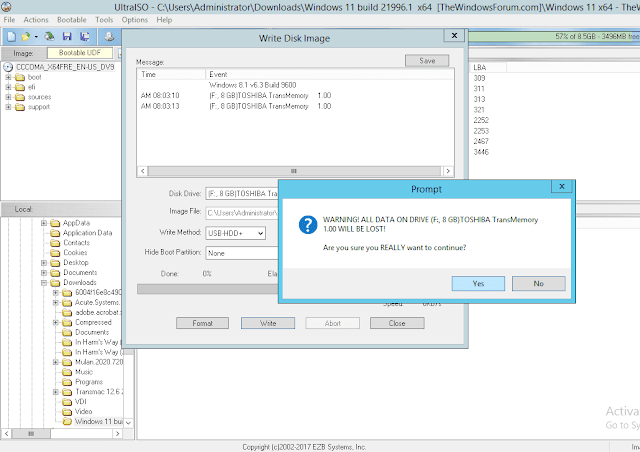
Task: Expand the Mulan.2020 folder node
Action: (x=56, y=362)
